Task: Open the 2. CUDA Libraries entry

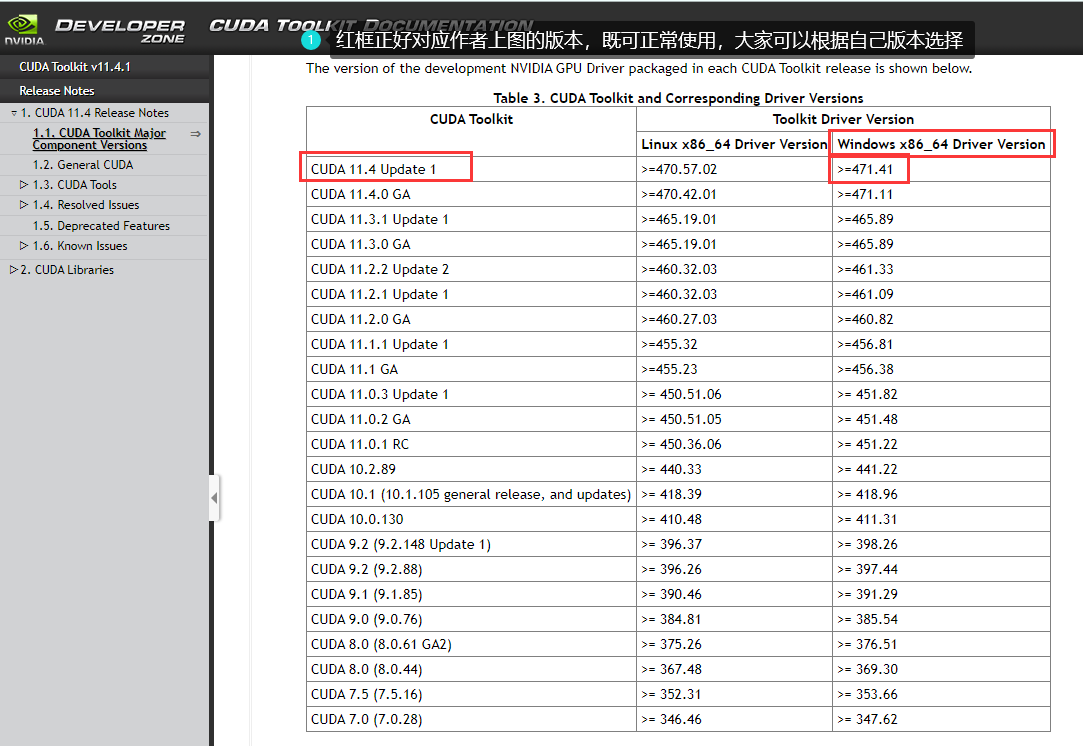Action: click(x=67, y=269)
